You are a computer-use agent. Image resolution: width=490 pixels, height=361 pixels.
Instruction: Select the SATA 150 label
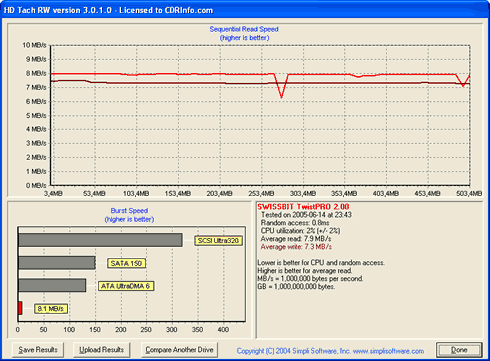(x=126, y=263)
